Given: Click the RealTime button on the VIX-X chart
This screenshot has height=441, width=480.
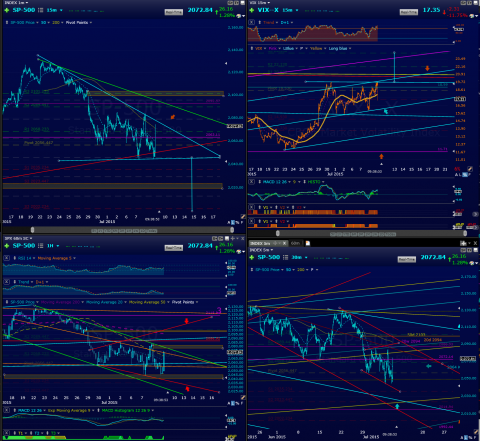Looking at the screenshot, I should coord(408,12).
